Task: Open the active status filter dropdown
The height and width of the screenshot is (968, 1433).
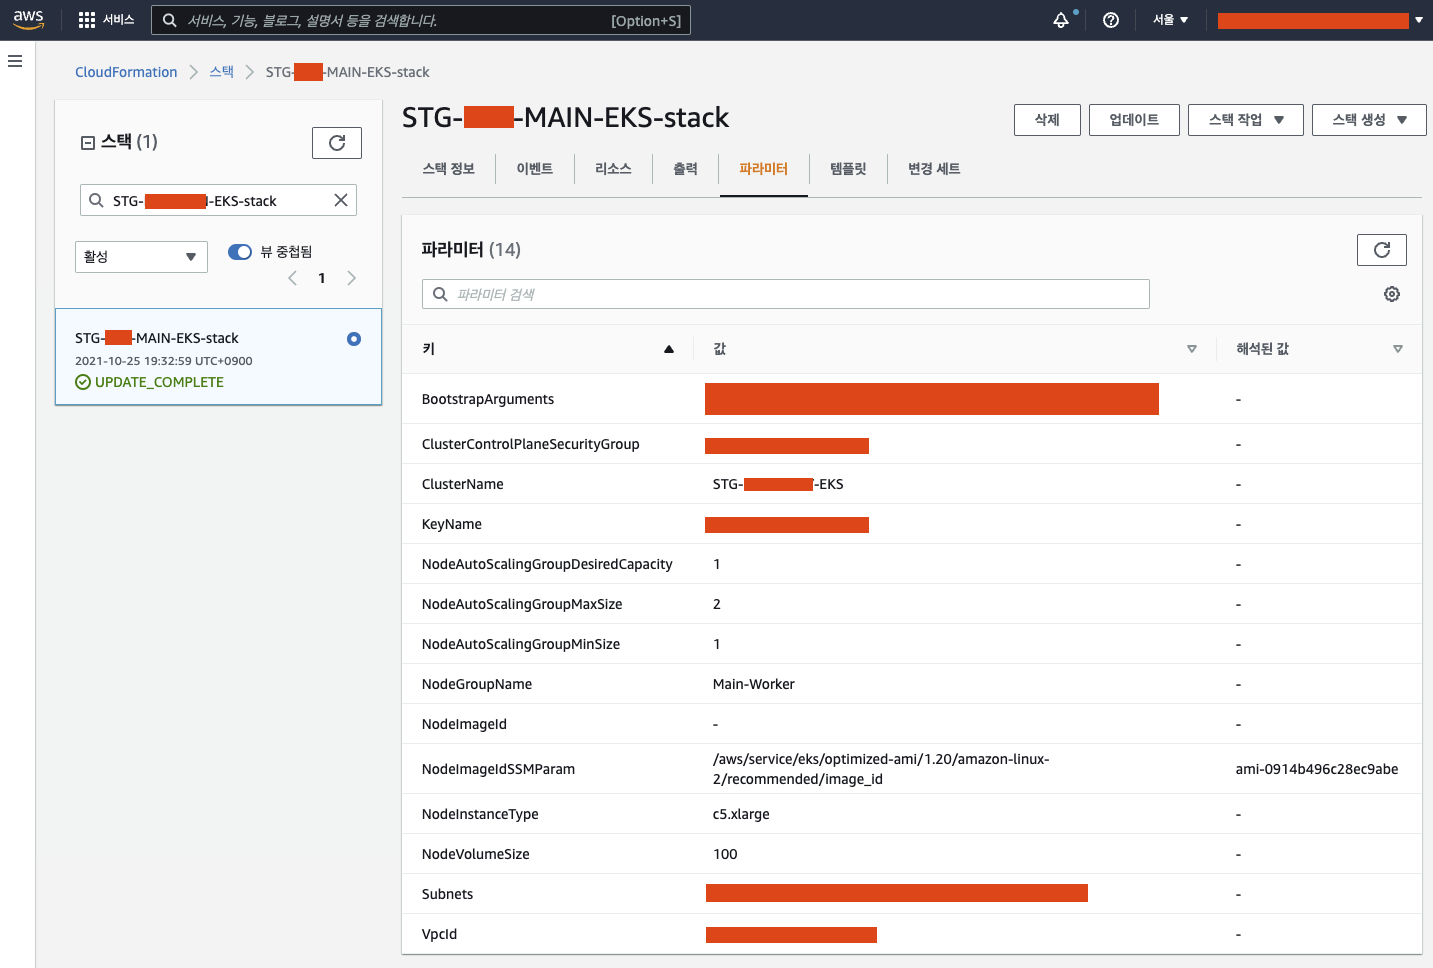Action: point(141,257)
